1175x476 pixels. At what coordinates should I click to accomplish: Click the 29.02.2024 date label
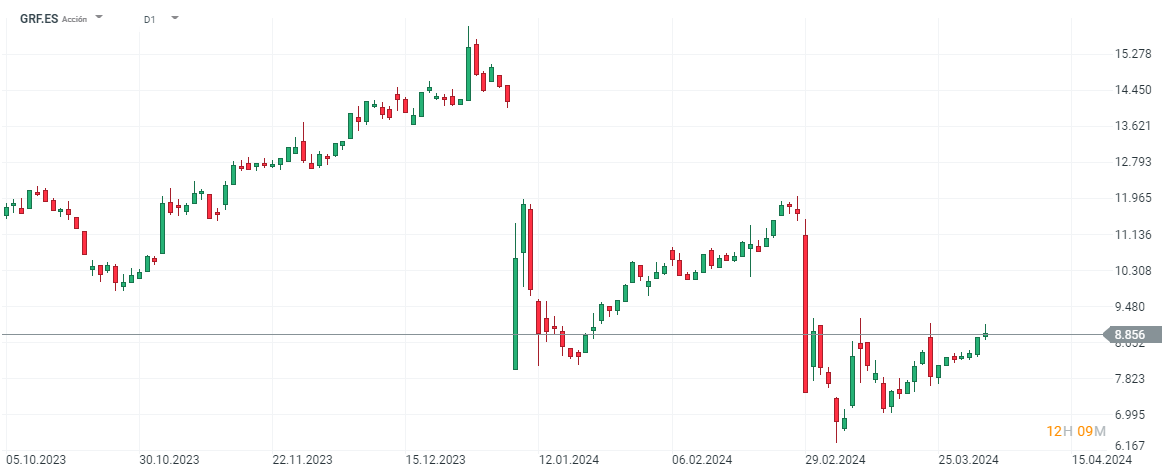pyautogui.click(x=837, y=460)
